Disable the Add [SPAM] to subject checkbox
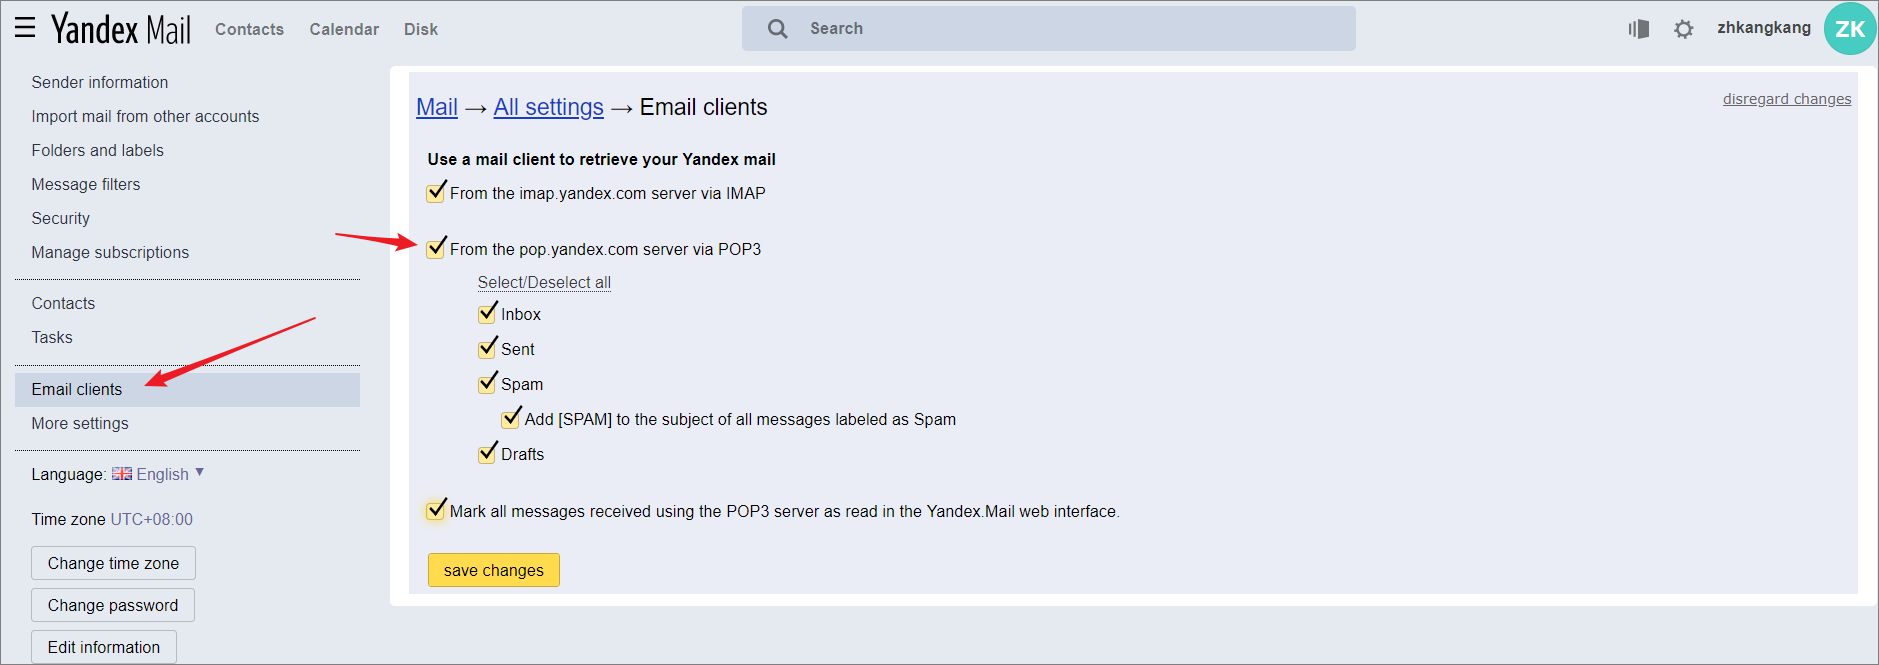The height and width of the screenshot is (665, 1879). click(511, 419)
